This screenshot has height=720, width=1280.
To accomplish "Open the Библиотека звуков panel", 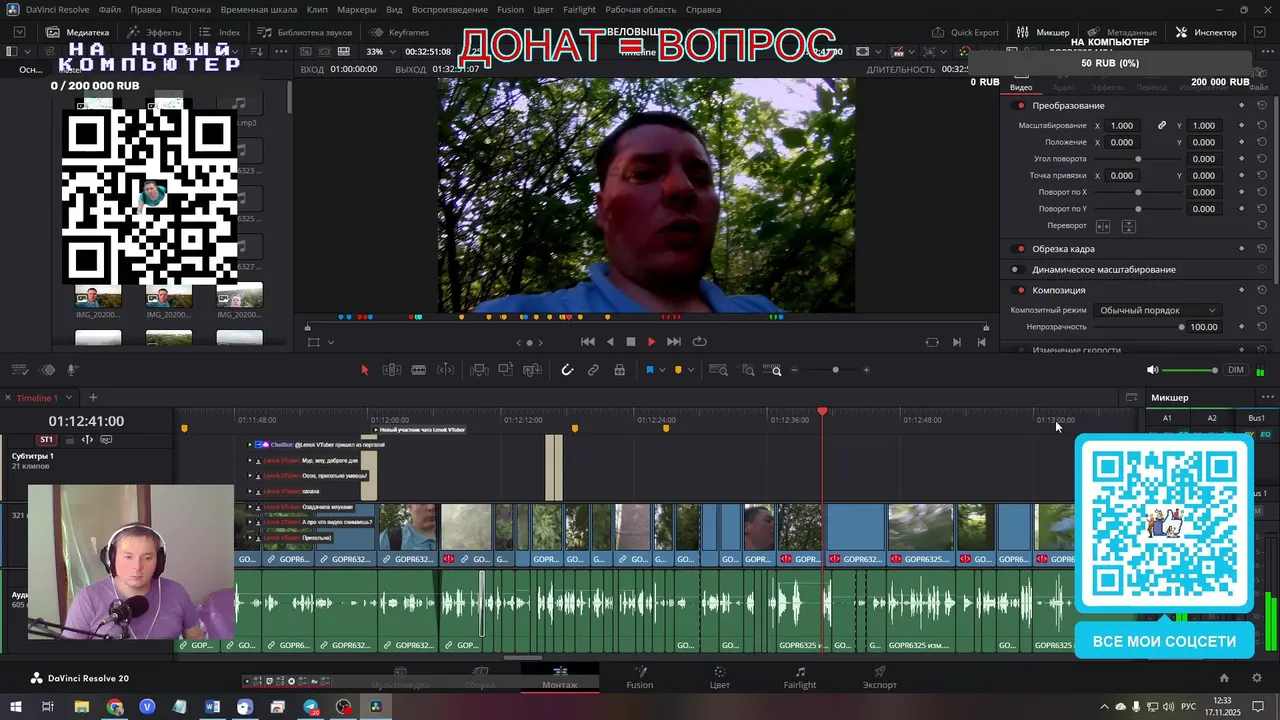I will pos(305,32).
